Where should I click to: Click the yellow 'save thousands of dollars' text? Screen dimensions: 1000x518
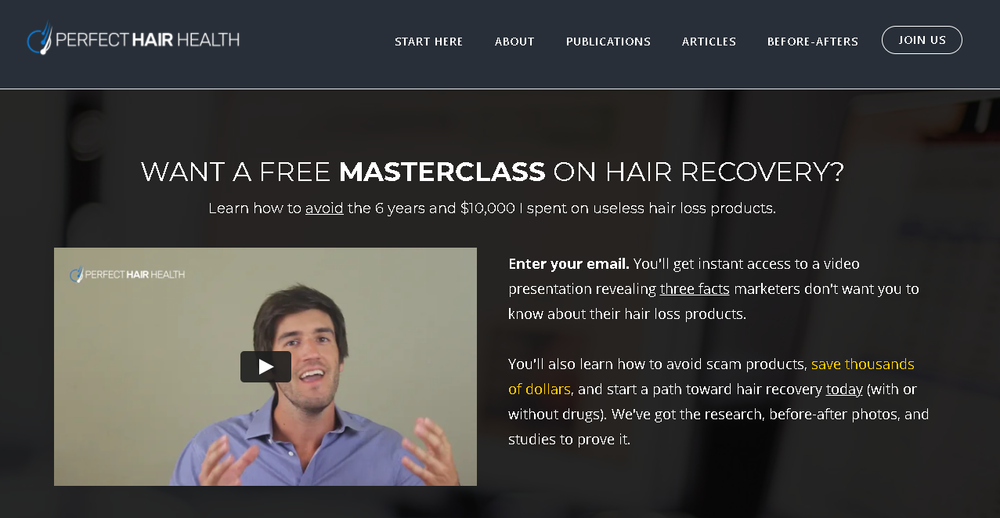(x=711, y=376)
